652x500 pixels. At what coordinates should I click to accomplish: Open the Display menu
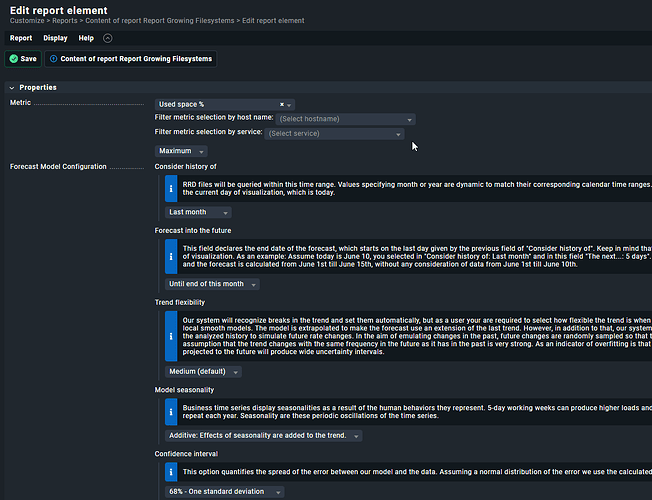coord(55,38)
